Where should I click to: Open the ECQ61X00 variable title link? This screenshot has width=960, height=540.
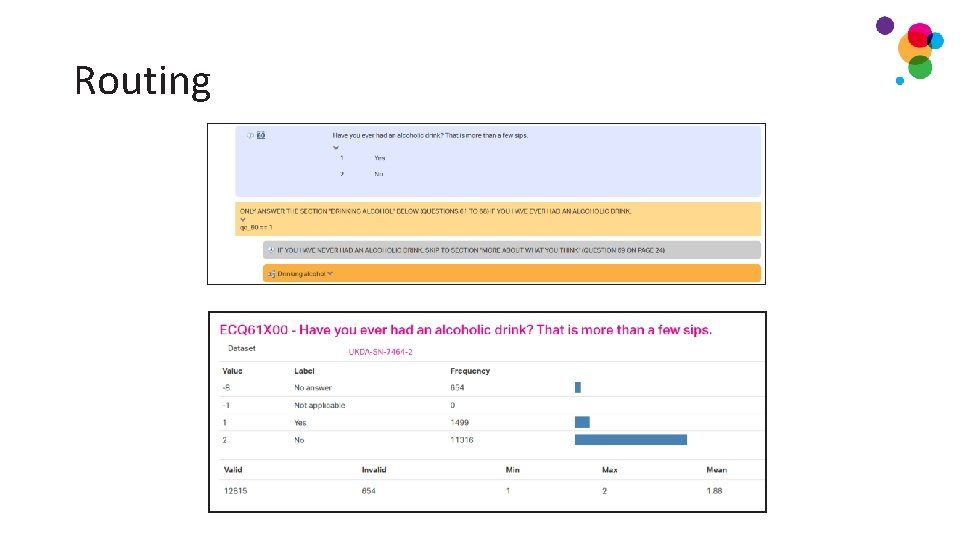coord(465,330)
